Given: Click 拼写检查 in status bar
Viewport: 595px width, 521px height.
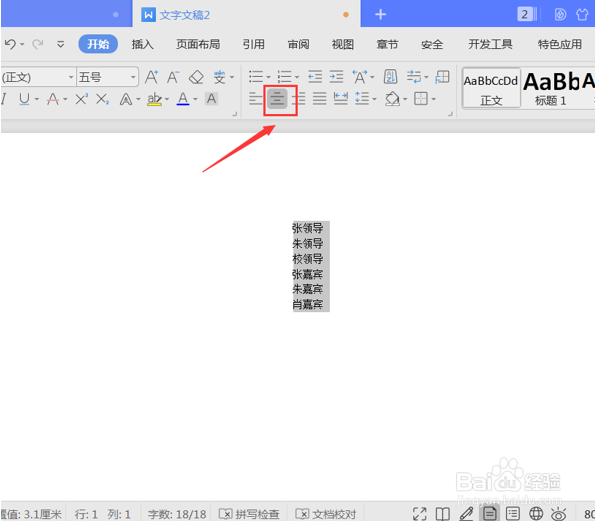Looking at the screenshot, I should click(x=249, y=514).
